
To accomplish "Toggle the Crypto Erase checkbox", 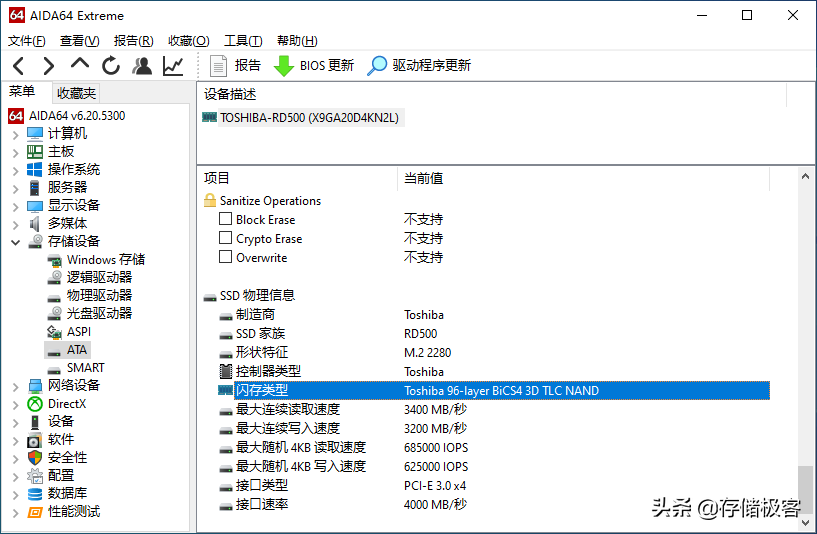I will [x=225, y=238].
